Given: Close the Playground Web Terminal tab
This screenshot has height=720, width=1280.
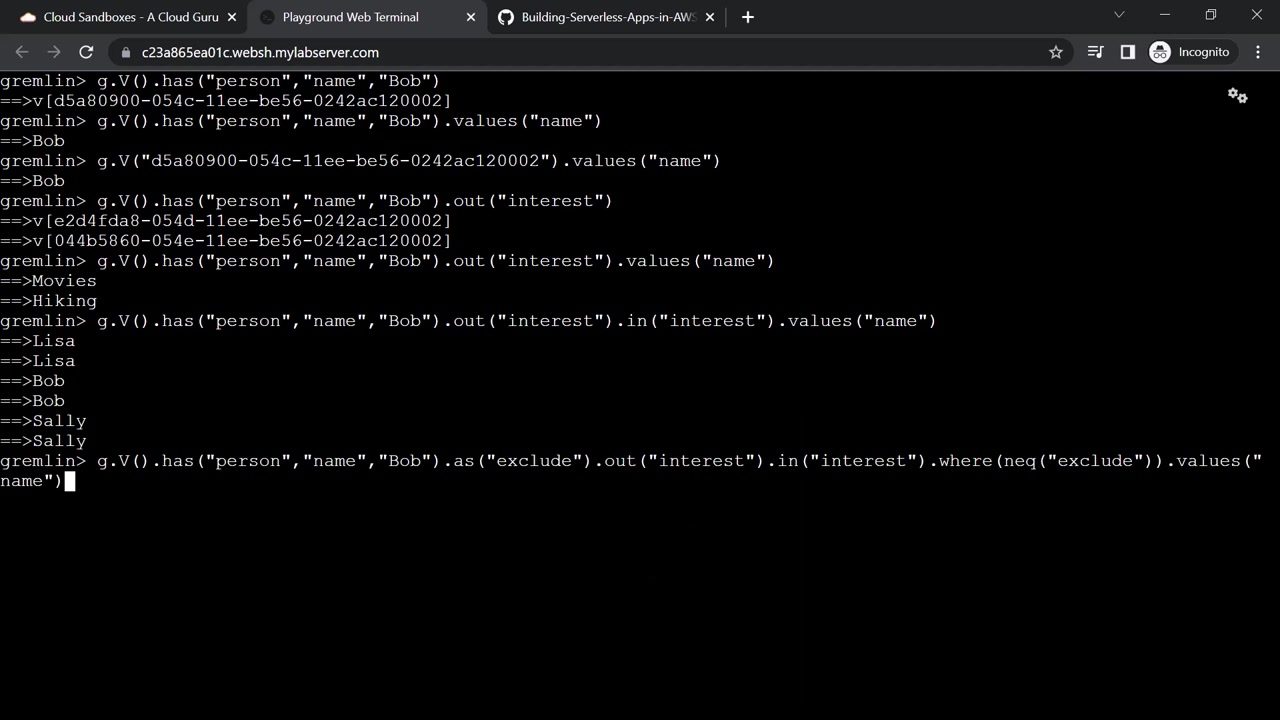Looking at the screenshot, I should coord(471,17).
